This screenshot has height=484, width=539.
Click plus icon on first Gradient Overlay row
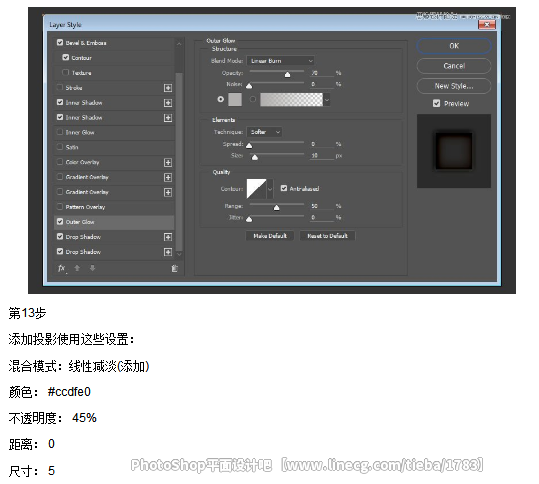[x=168, y=177]
